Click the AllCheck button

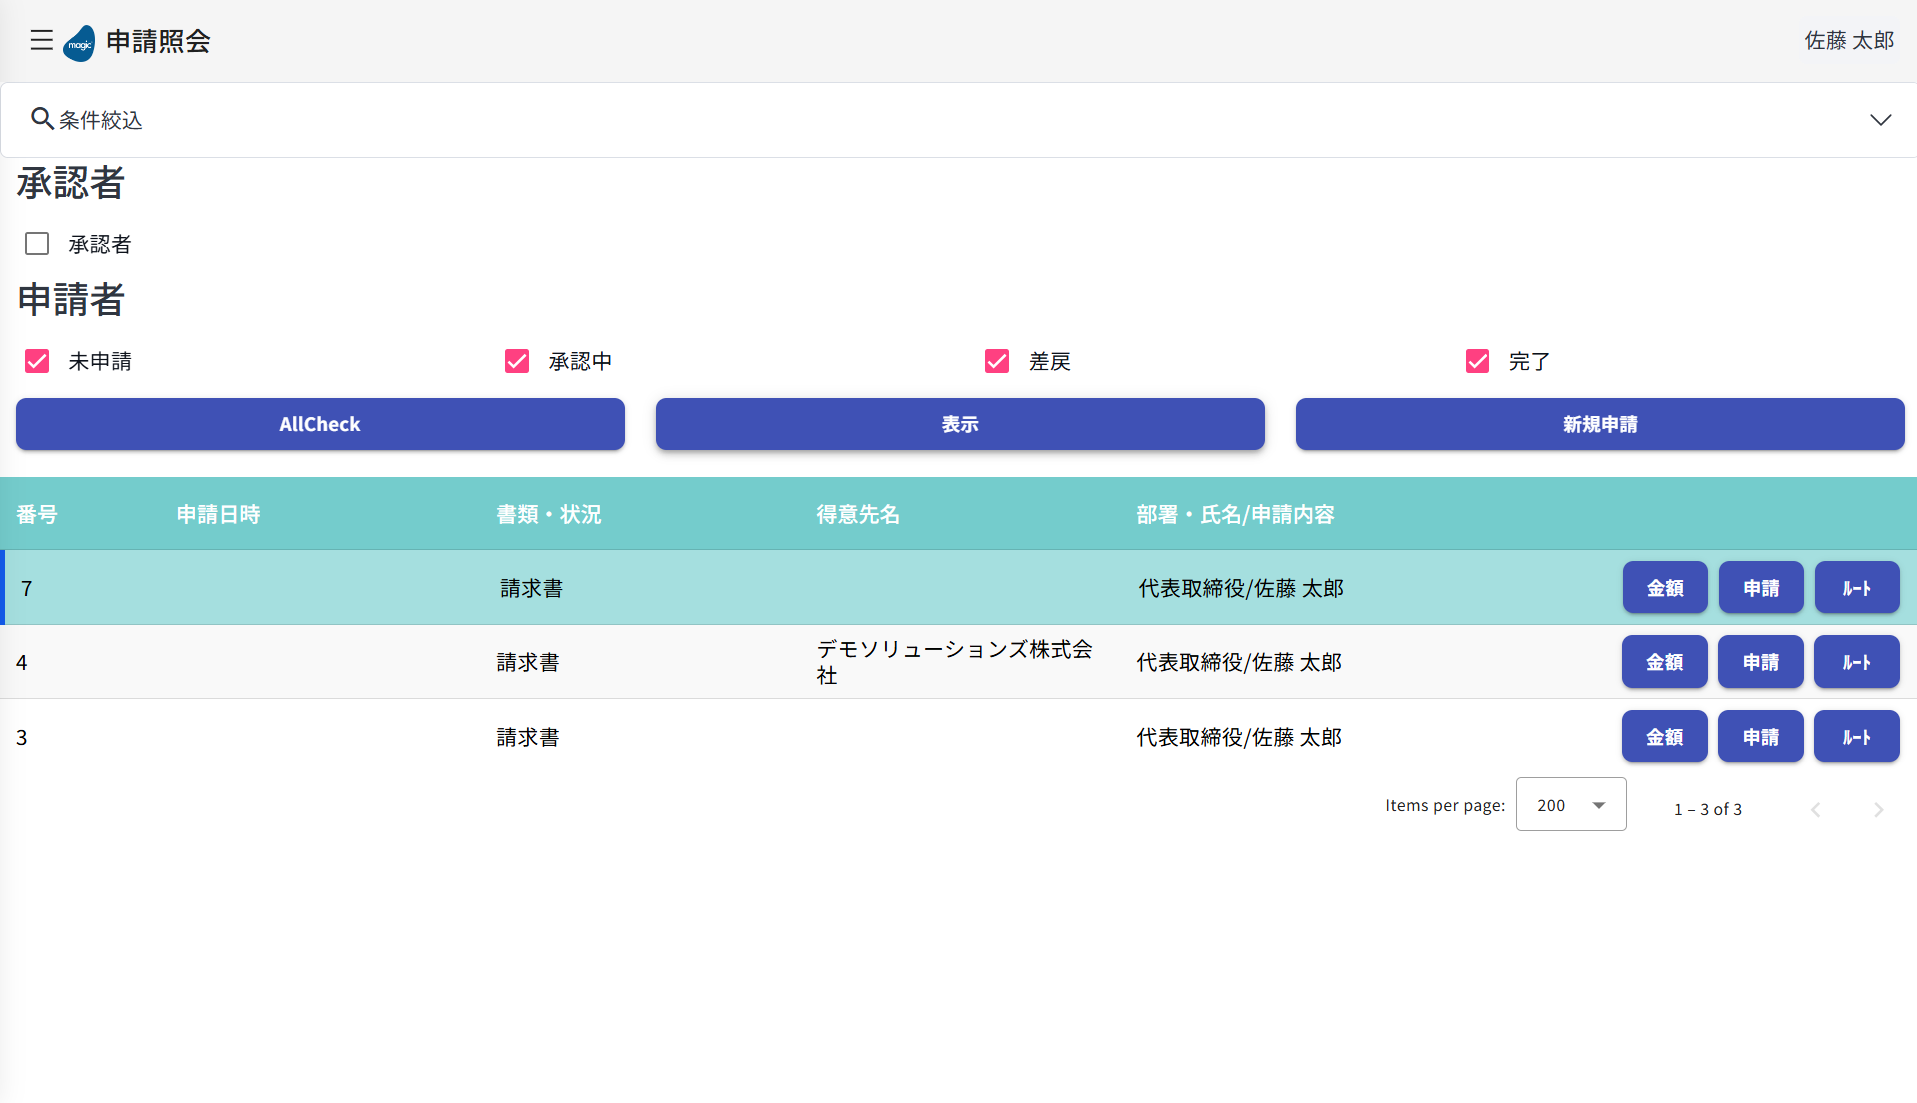click(320, 424)
